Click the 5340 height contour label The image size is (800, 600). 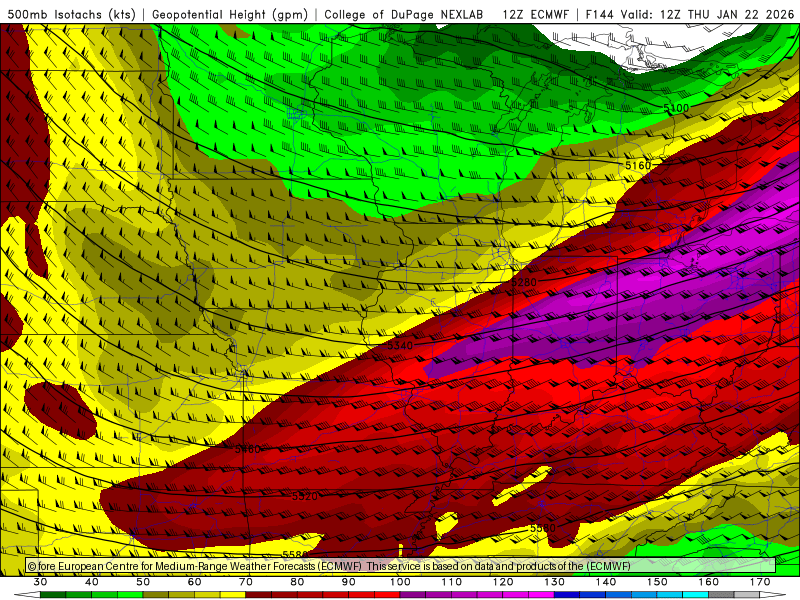pyautogui.click(x=400, y=345)
